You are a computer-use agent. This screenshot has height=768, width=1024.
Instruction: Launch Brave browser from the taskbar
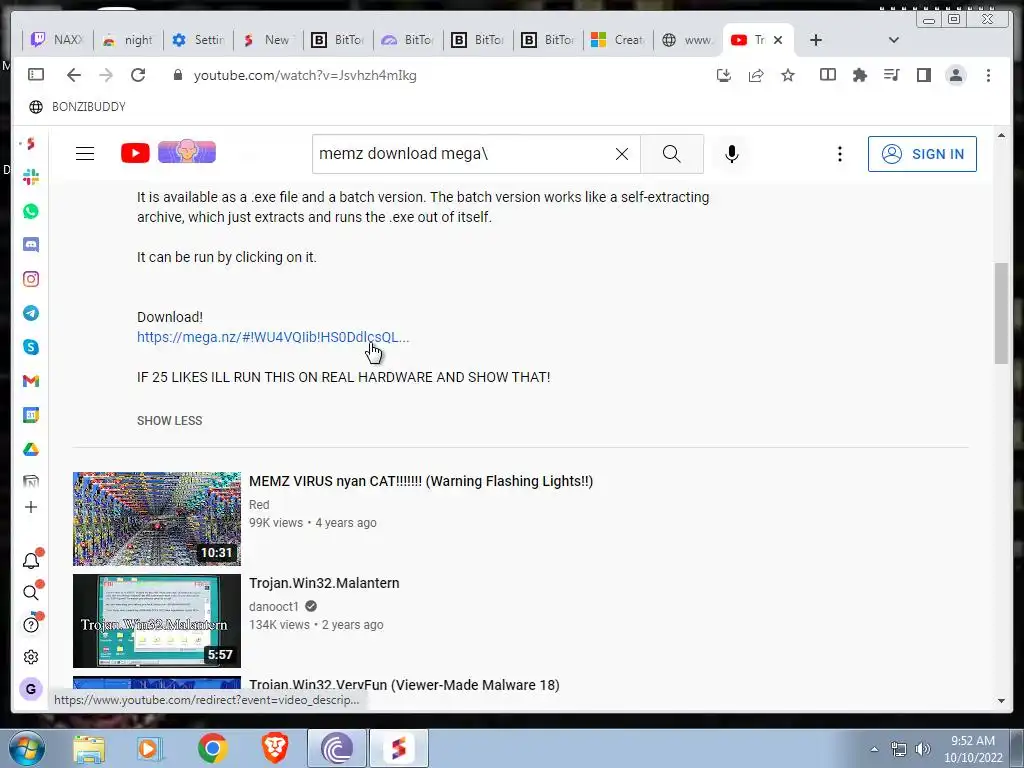(x=275, y=748)
